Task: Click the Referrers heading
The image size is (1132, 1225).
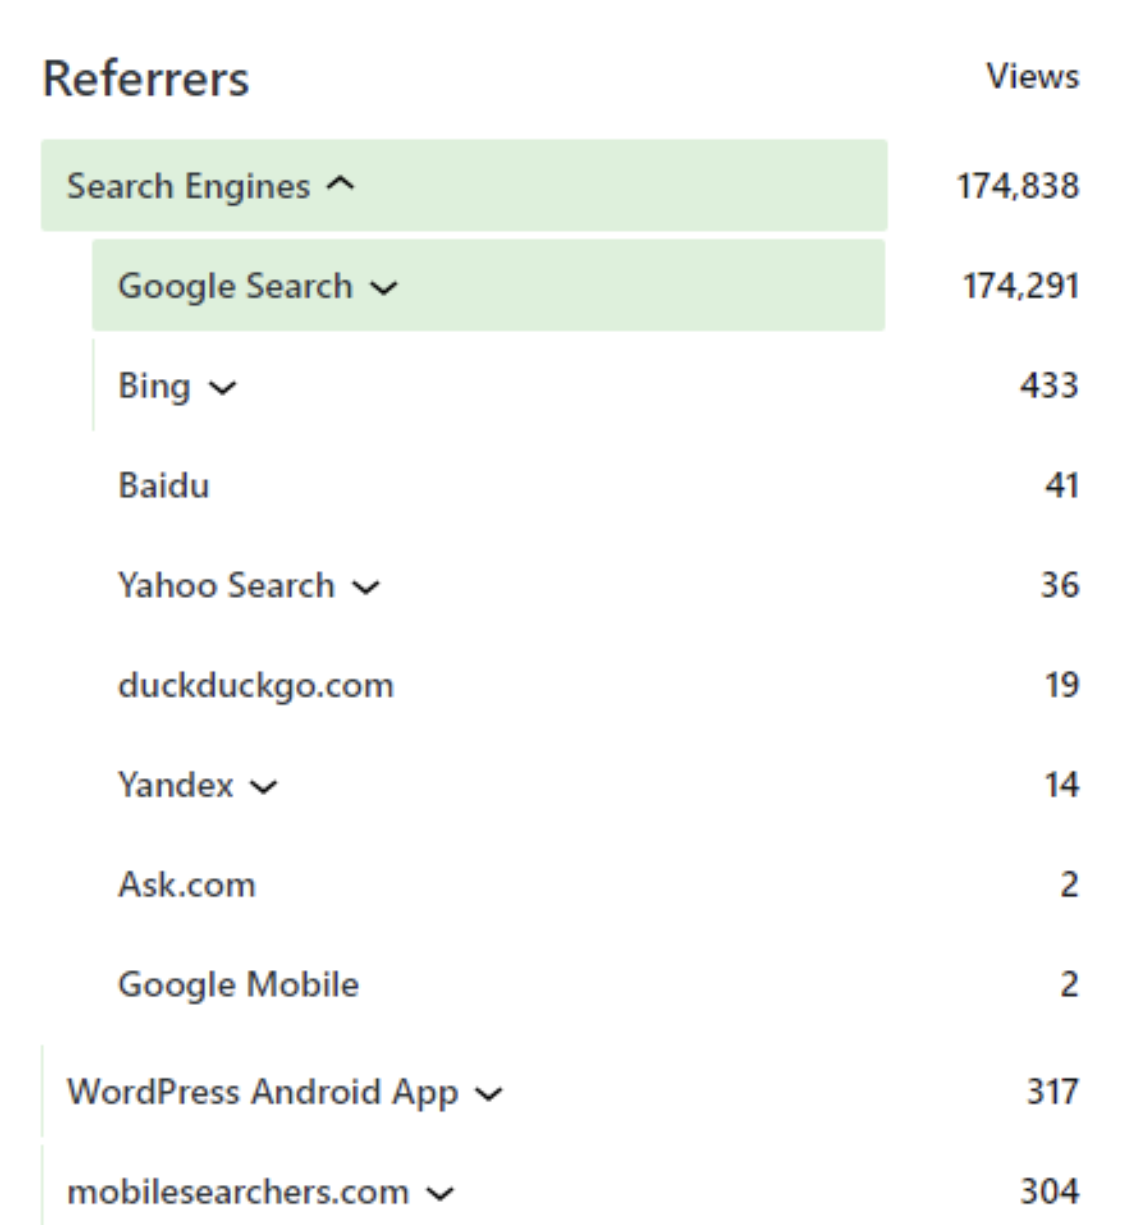Action: (x=146, y=79)
